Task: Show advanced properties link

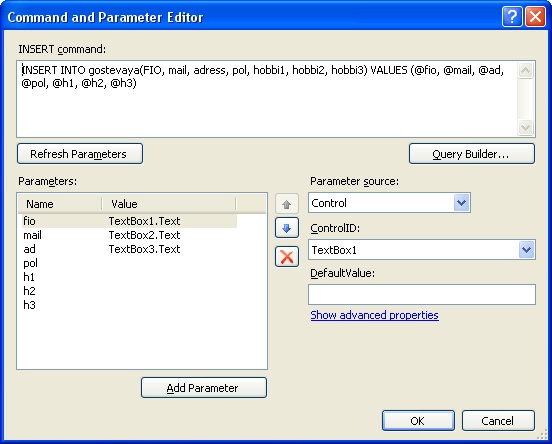Action: point(374,315)
